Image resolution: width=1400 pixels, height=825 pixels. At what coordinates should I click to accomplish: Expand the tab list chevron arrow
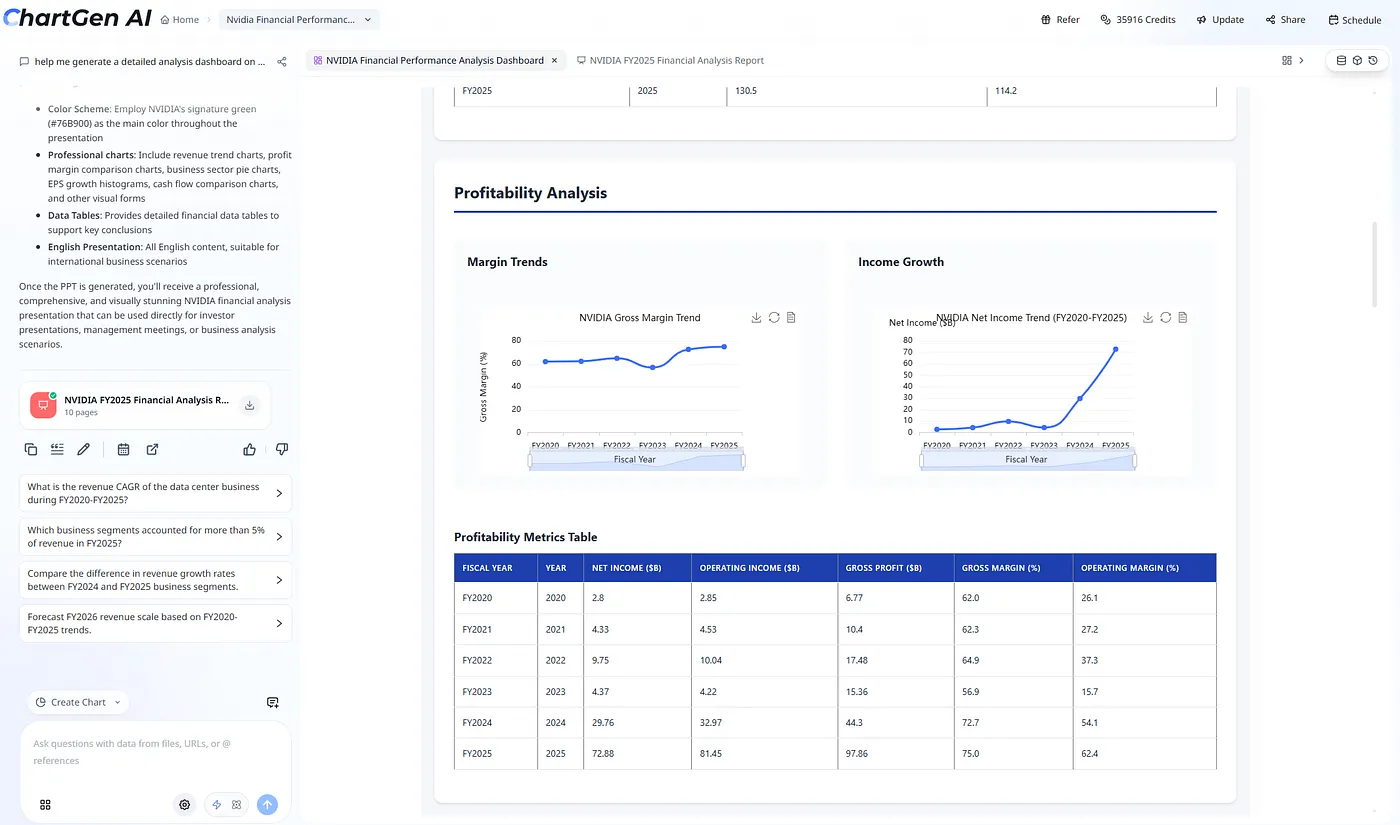(x=1301, y=60)
